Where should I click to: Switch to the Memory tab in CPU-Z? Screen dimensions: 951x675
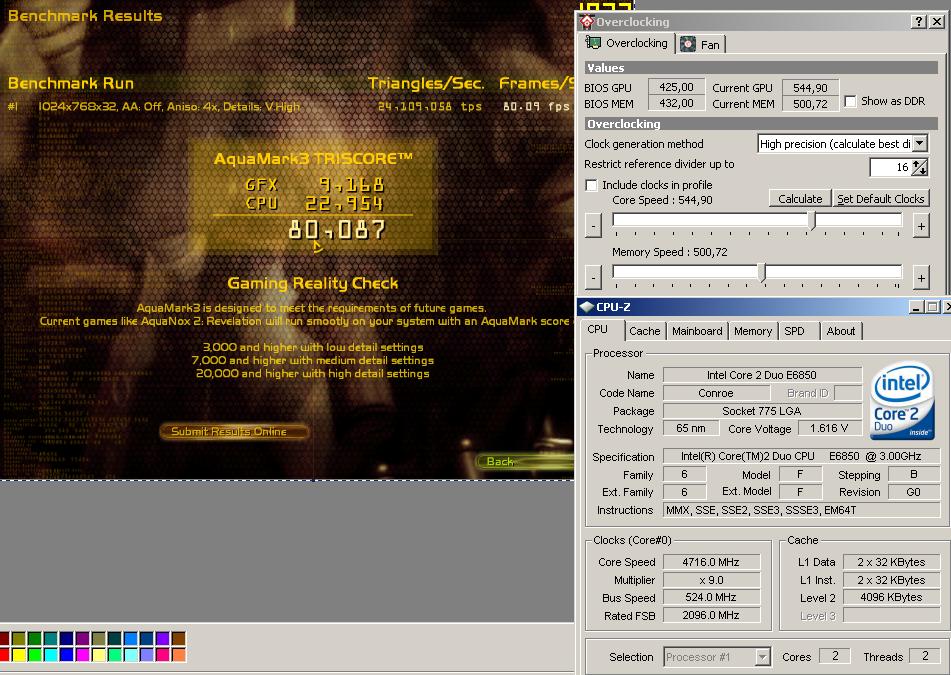coord(753,331)
